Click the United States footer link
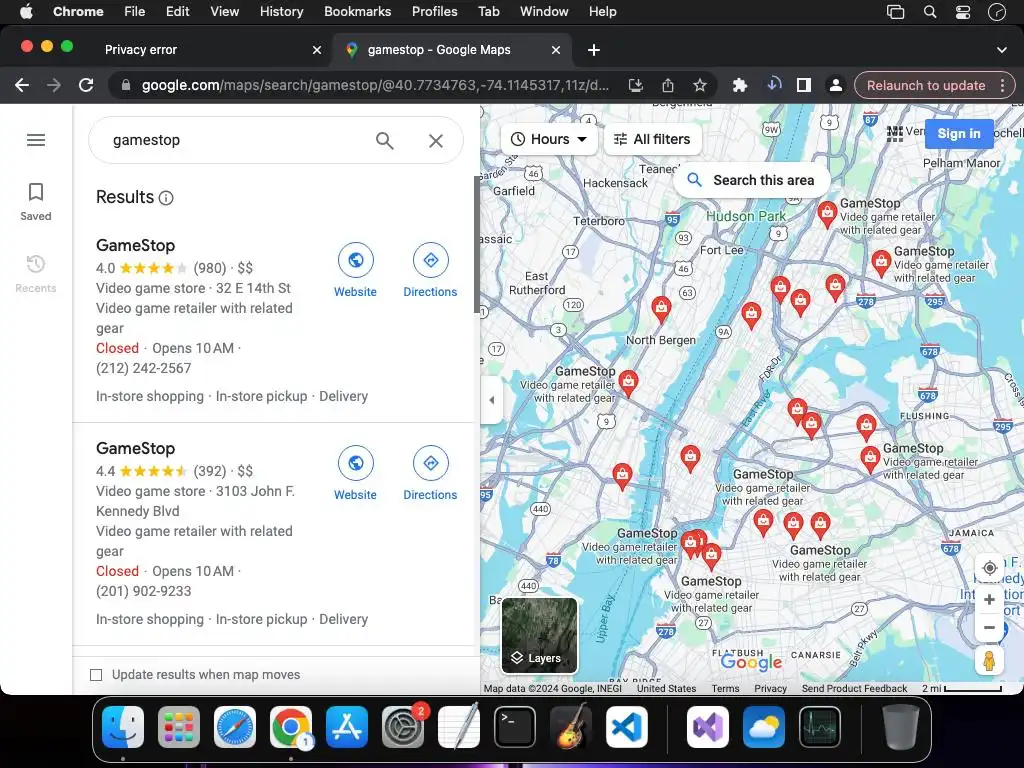Screen dimensions: 1024x768 [x=666, y=688]
